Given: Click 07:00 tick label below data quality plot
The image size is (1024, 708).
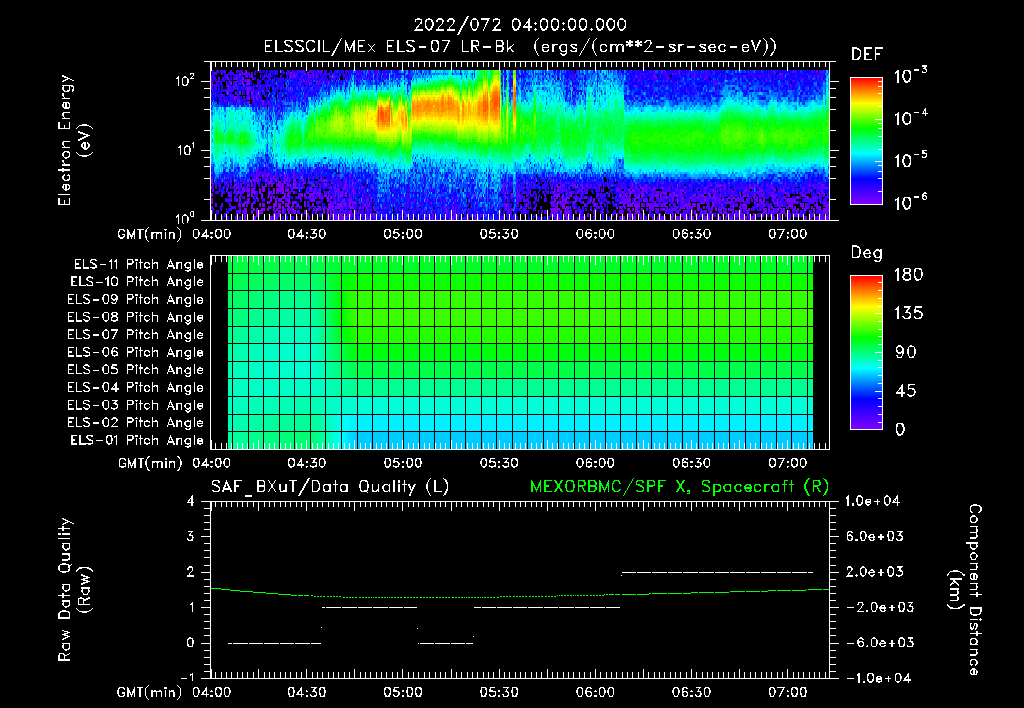Looking at the screenshot, I should click(788, 692).
